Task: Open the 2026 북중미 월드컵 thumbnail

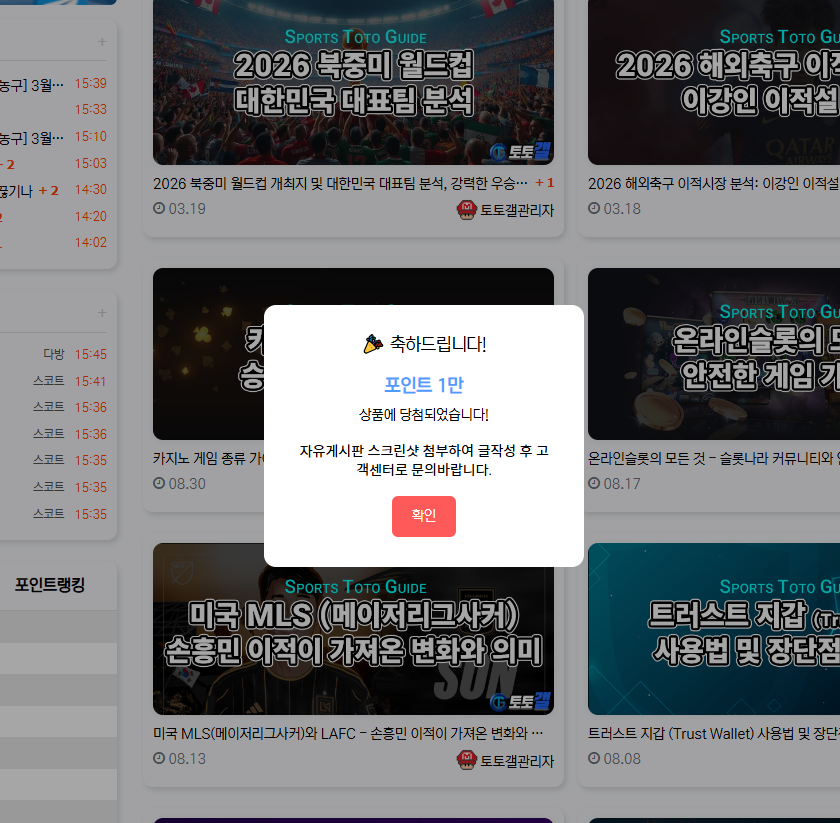Action: click(x=353, y=82)
